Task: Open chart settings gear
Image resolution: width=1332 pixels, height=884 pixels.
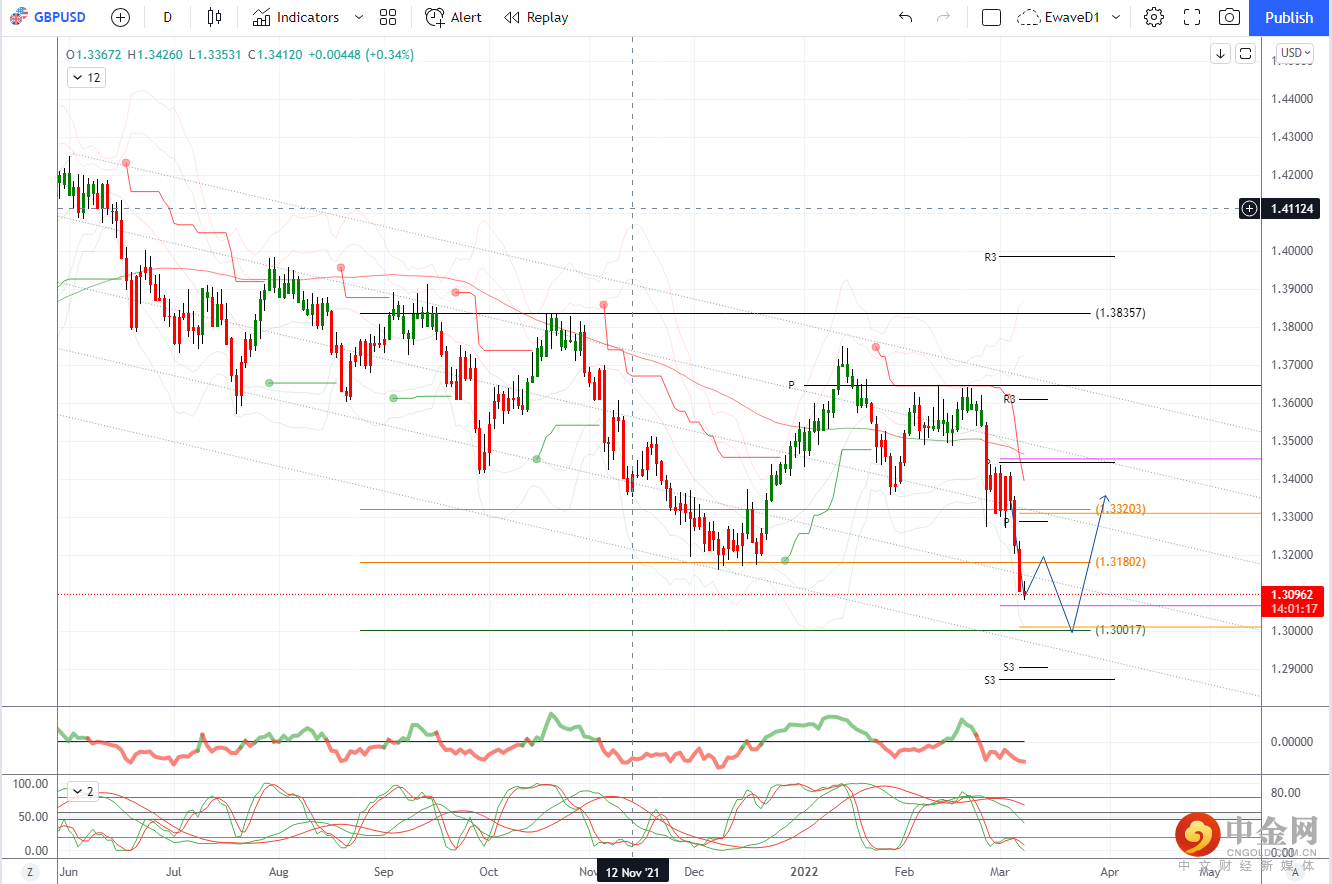Action: click(1153, 17)
